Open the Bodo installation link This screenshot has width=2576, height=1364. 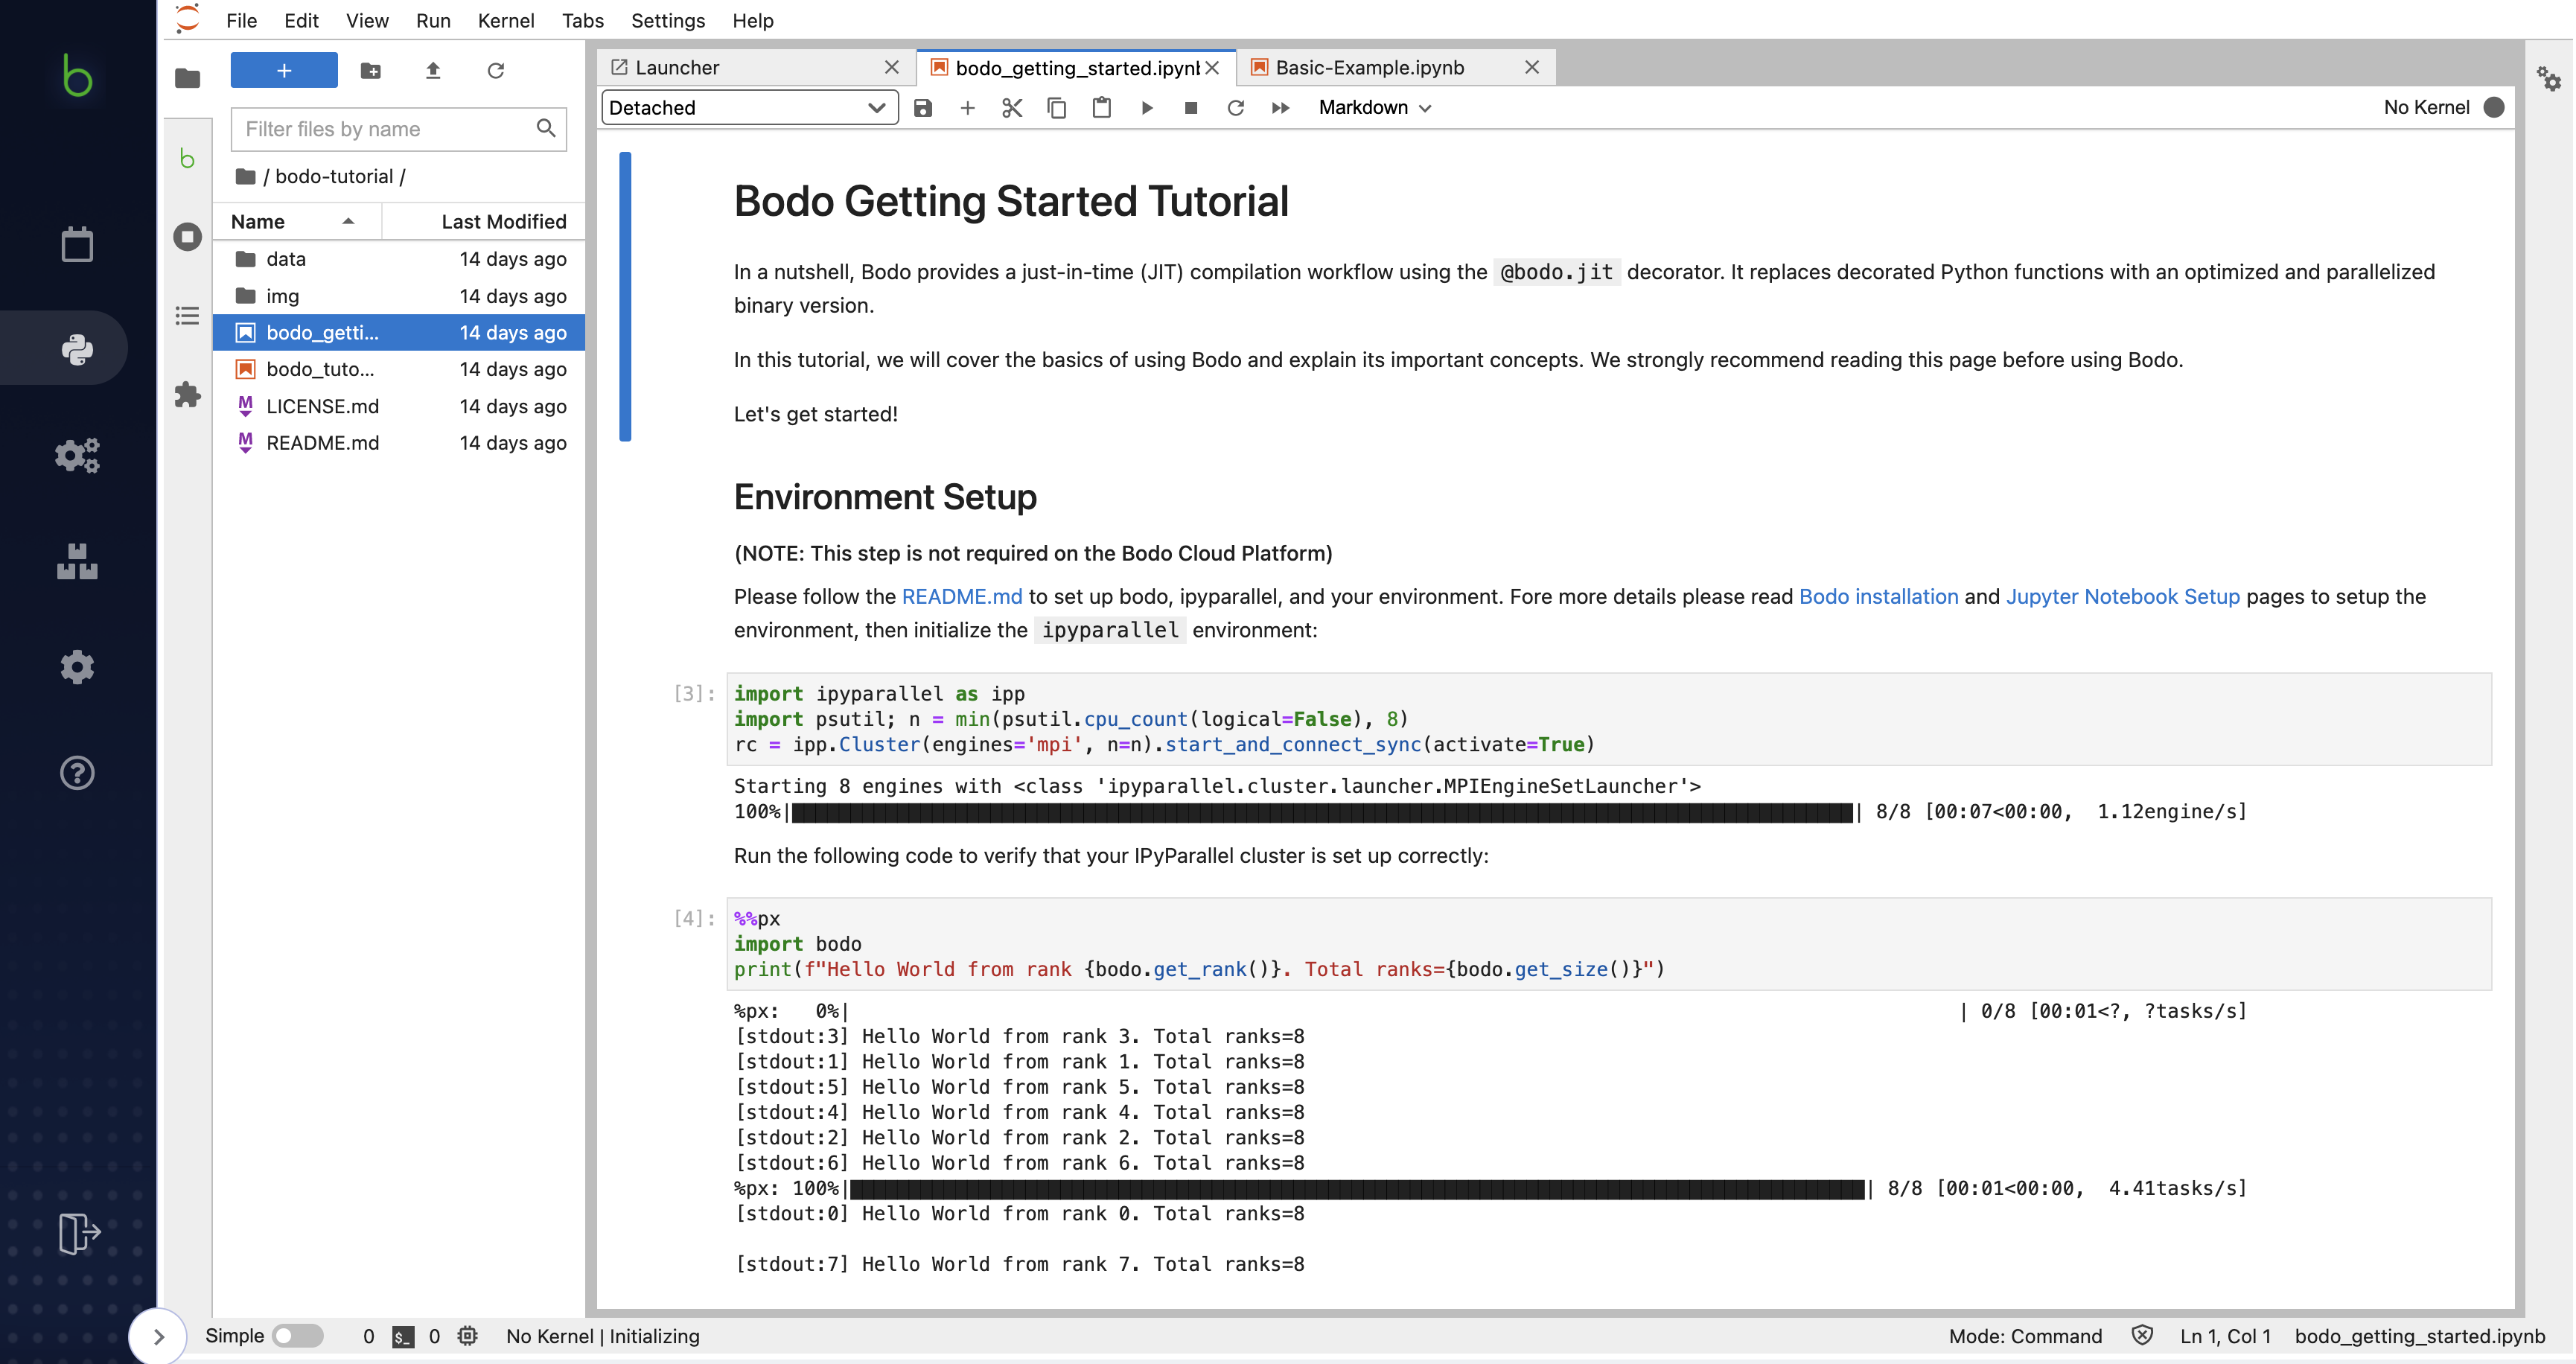pos(1878,596)
